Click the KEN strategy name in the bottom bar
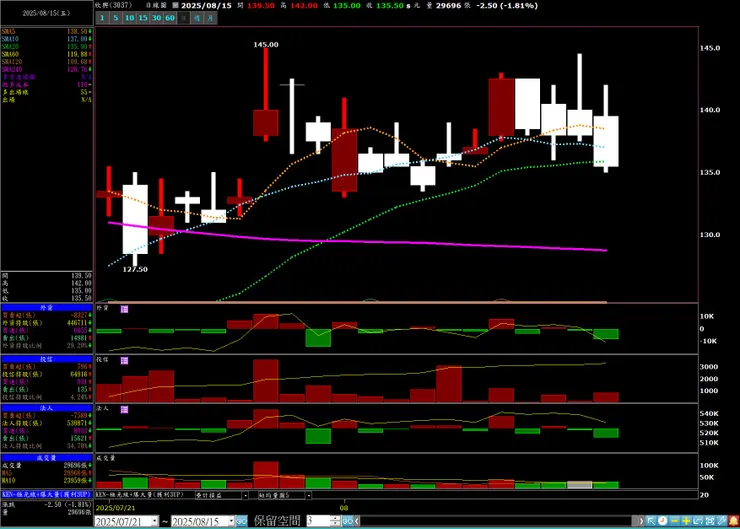This screenshot has width=740, height=529. coord(141,495)
